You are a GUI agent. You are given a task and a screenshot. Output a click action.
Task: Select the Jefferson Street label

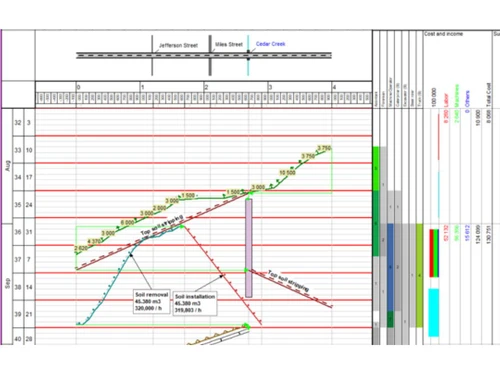(x=178, y=45)
